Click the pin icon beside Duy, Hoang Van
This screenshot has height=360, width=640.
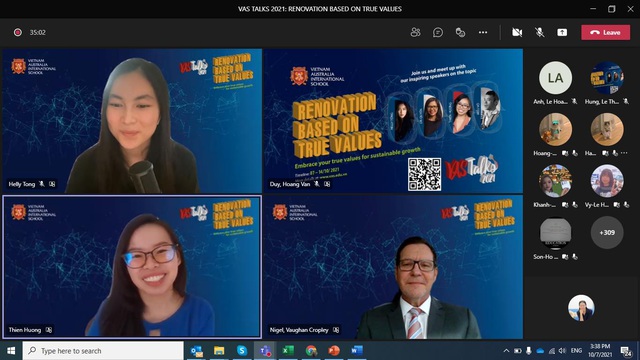(x=327, y=184)
